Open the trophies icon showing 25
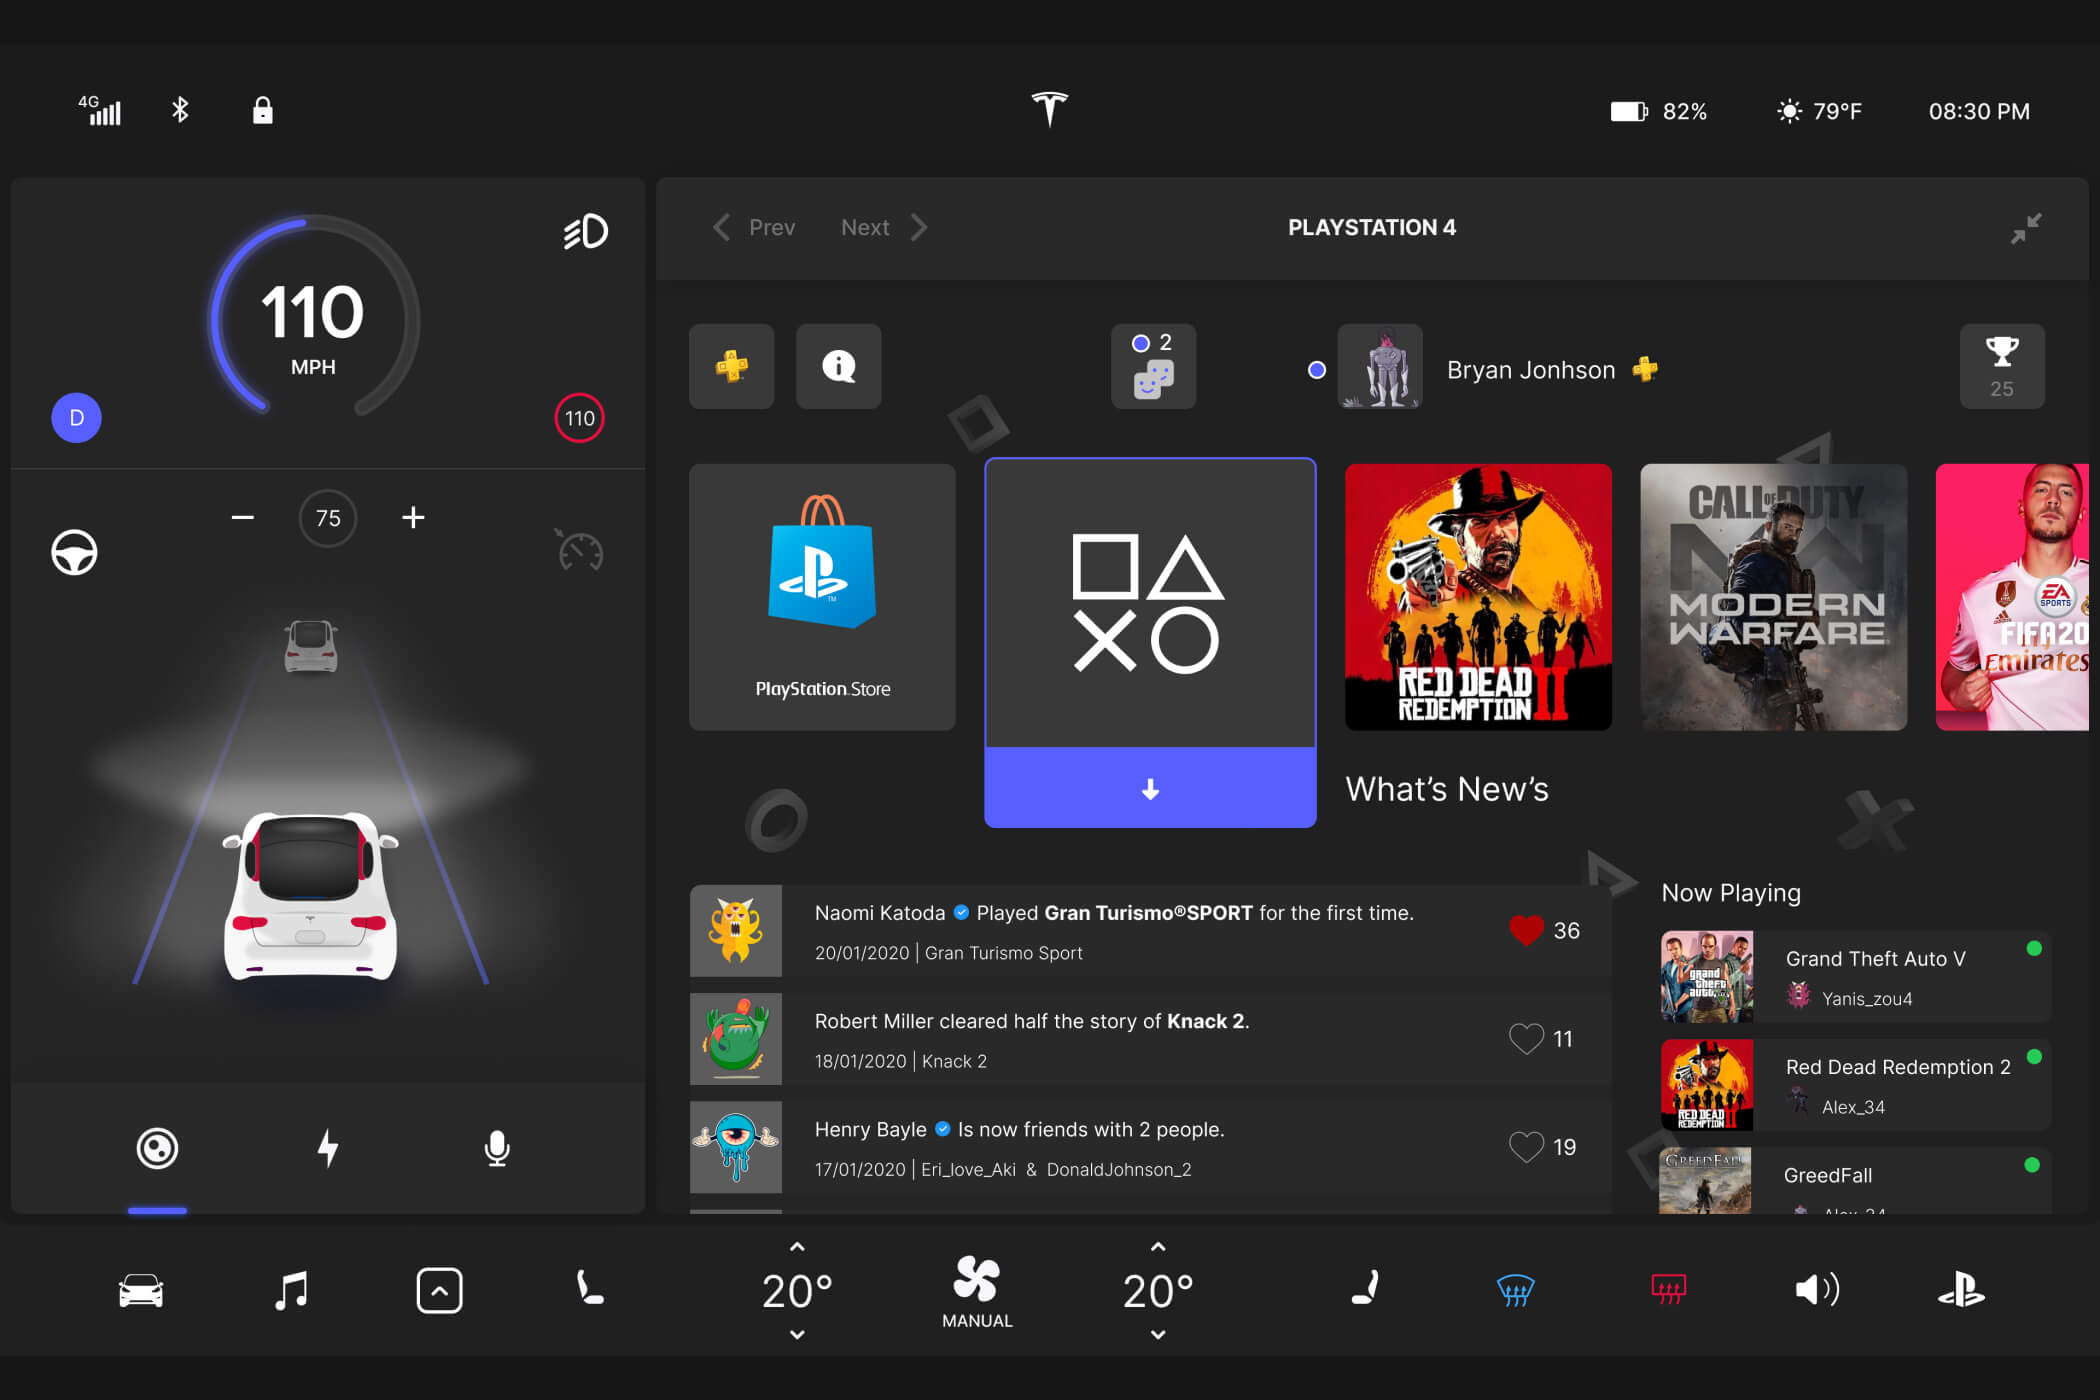The image size is (2100, 1400). pyautogui.click(x=2001, y=366)
